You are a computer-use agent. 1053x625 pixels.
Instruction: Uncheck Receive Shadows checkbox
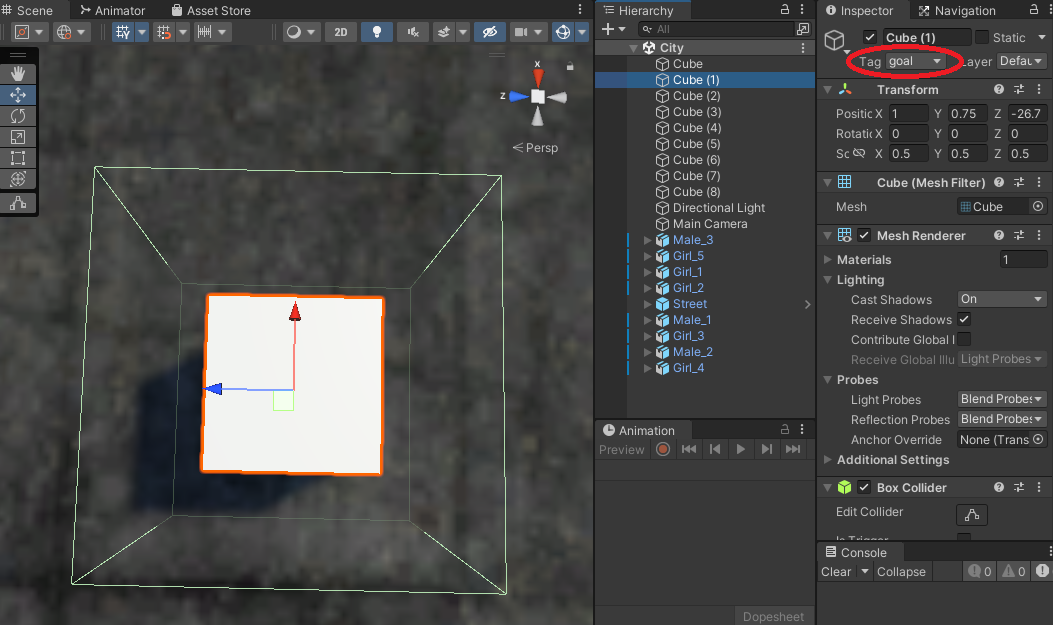pos(964,320)
